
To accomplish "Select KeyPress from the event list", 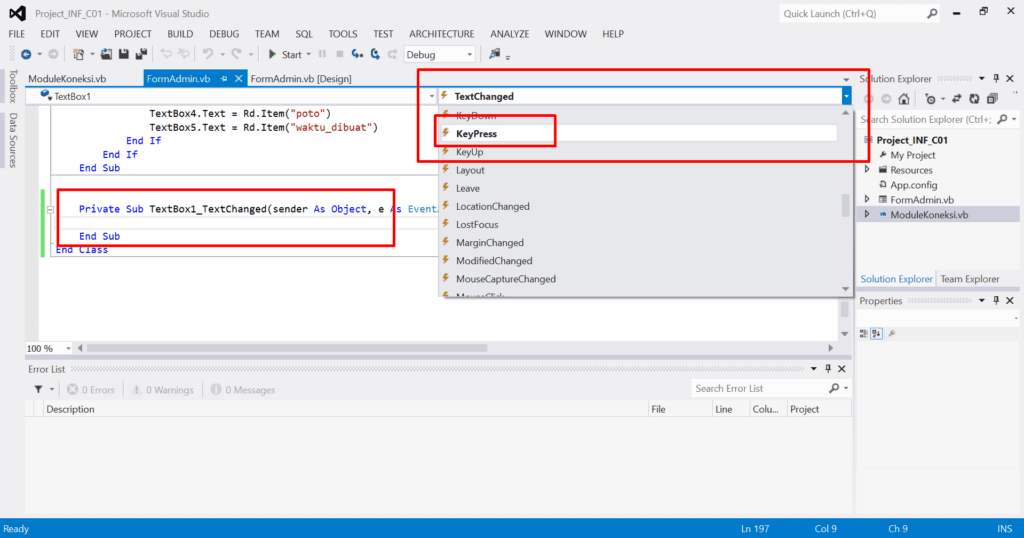I will [477, 133].
